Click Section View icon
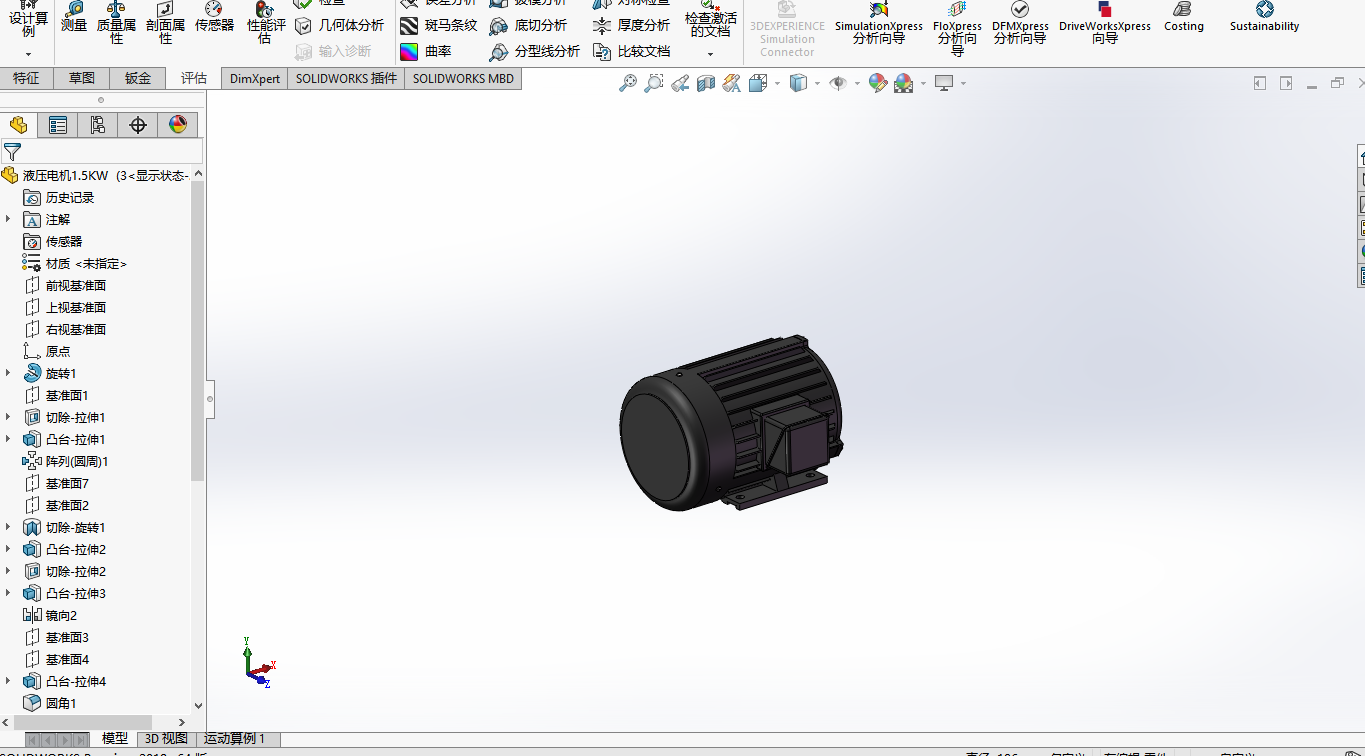 point(706,84)
